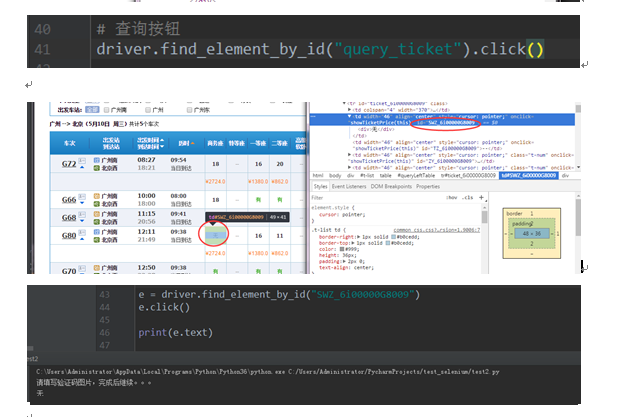The width and height of the screenshot is (627, 417).
Task: Click the ID card icon beside train G68
Action: point(82,214)
